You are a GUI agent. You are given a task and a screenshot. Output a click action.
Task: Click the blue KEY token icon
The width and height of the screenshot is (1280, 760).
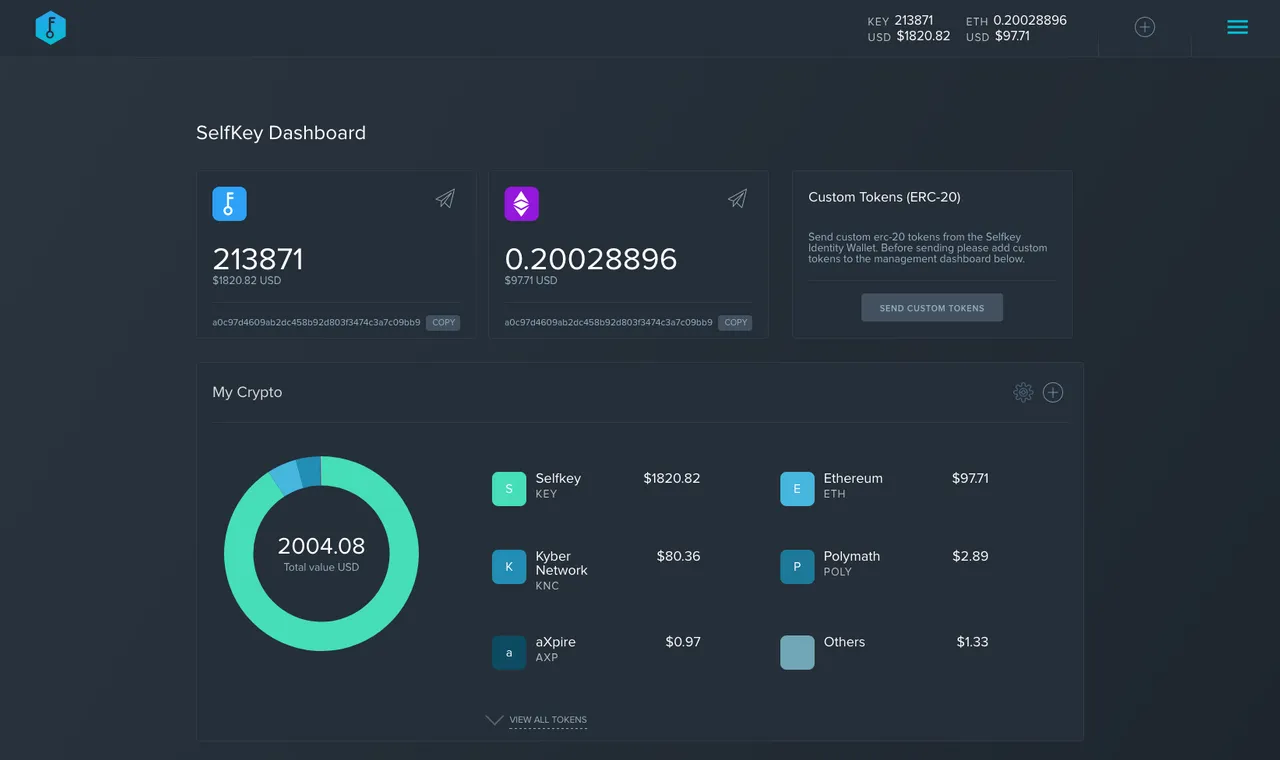[229, 204]
